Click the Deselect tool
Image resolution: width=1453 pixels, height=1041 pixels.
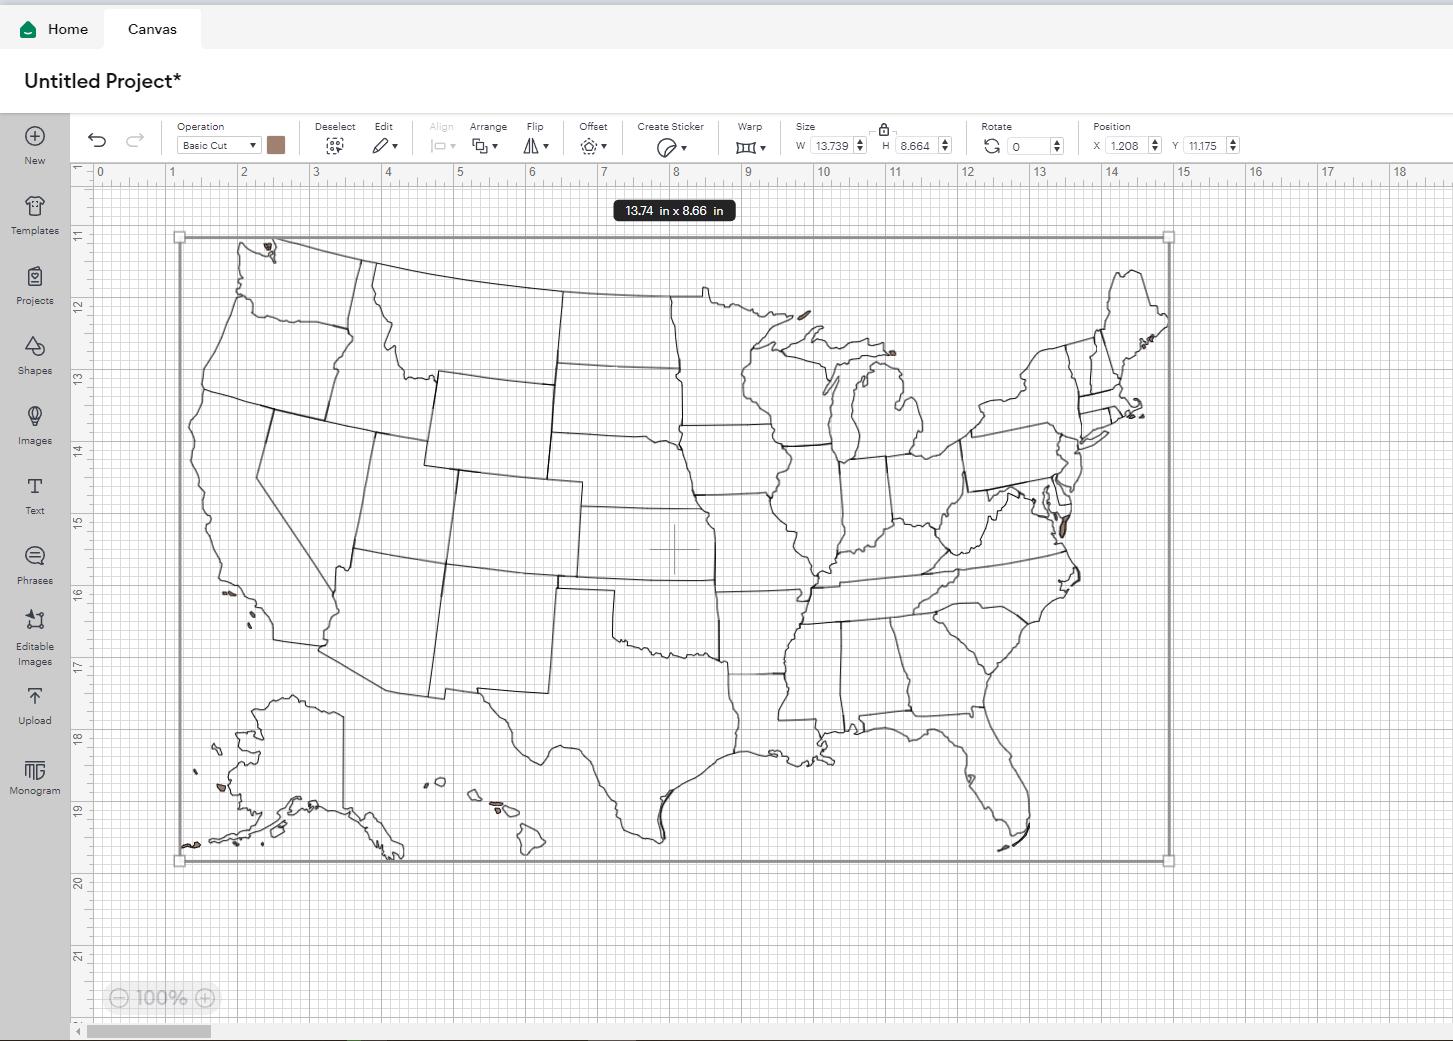pos(335,145)
